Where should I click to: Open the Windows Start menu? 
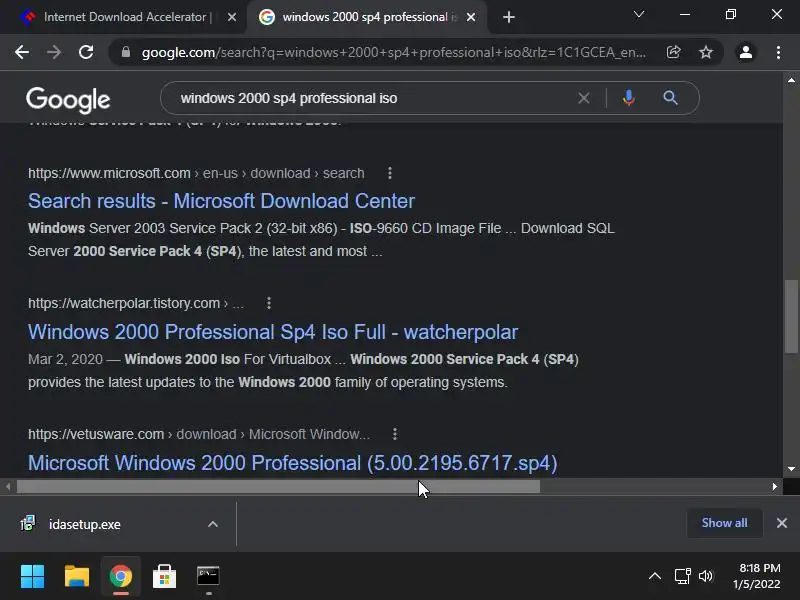[x=32, y=577]
